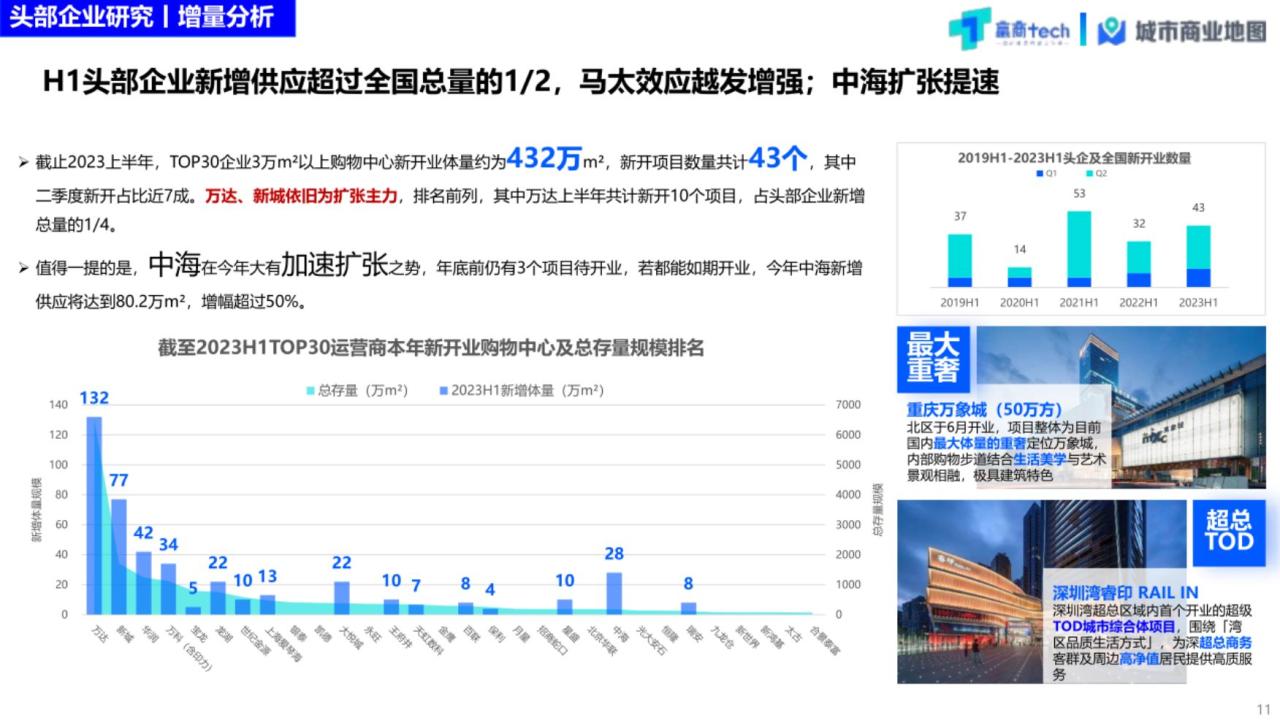
Task: Select the 中海 bar labeled 28
Action: (614, 593)
